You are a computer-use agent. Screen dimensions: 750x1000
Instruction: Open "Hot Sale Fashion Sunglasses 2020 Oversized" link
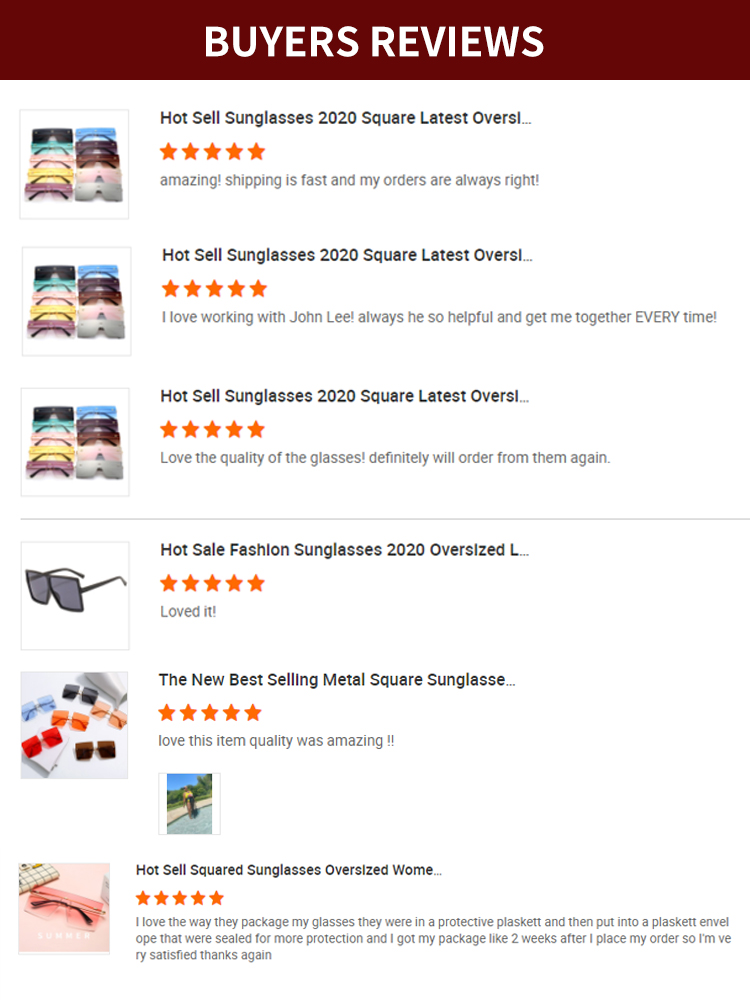pos(344,550)
